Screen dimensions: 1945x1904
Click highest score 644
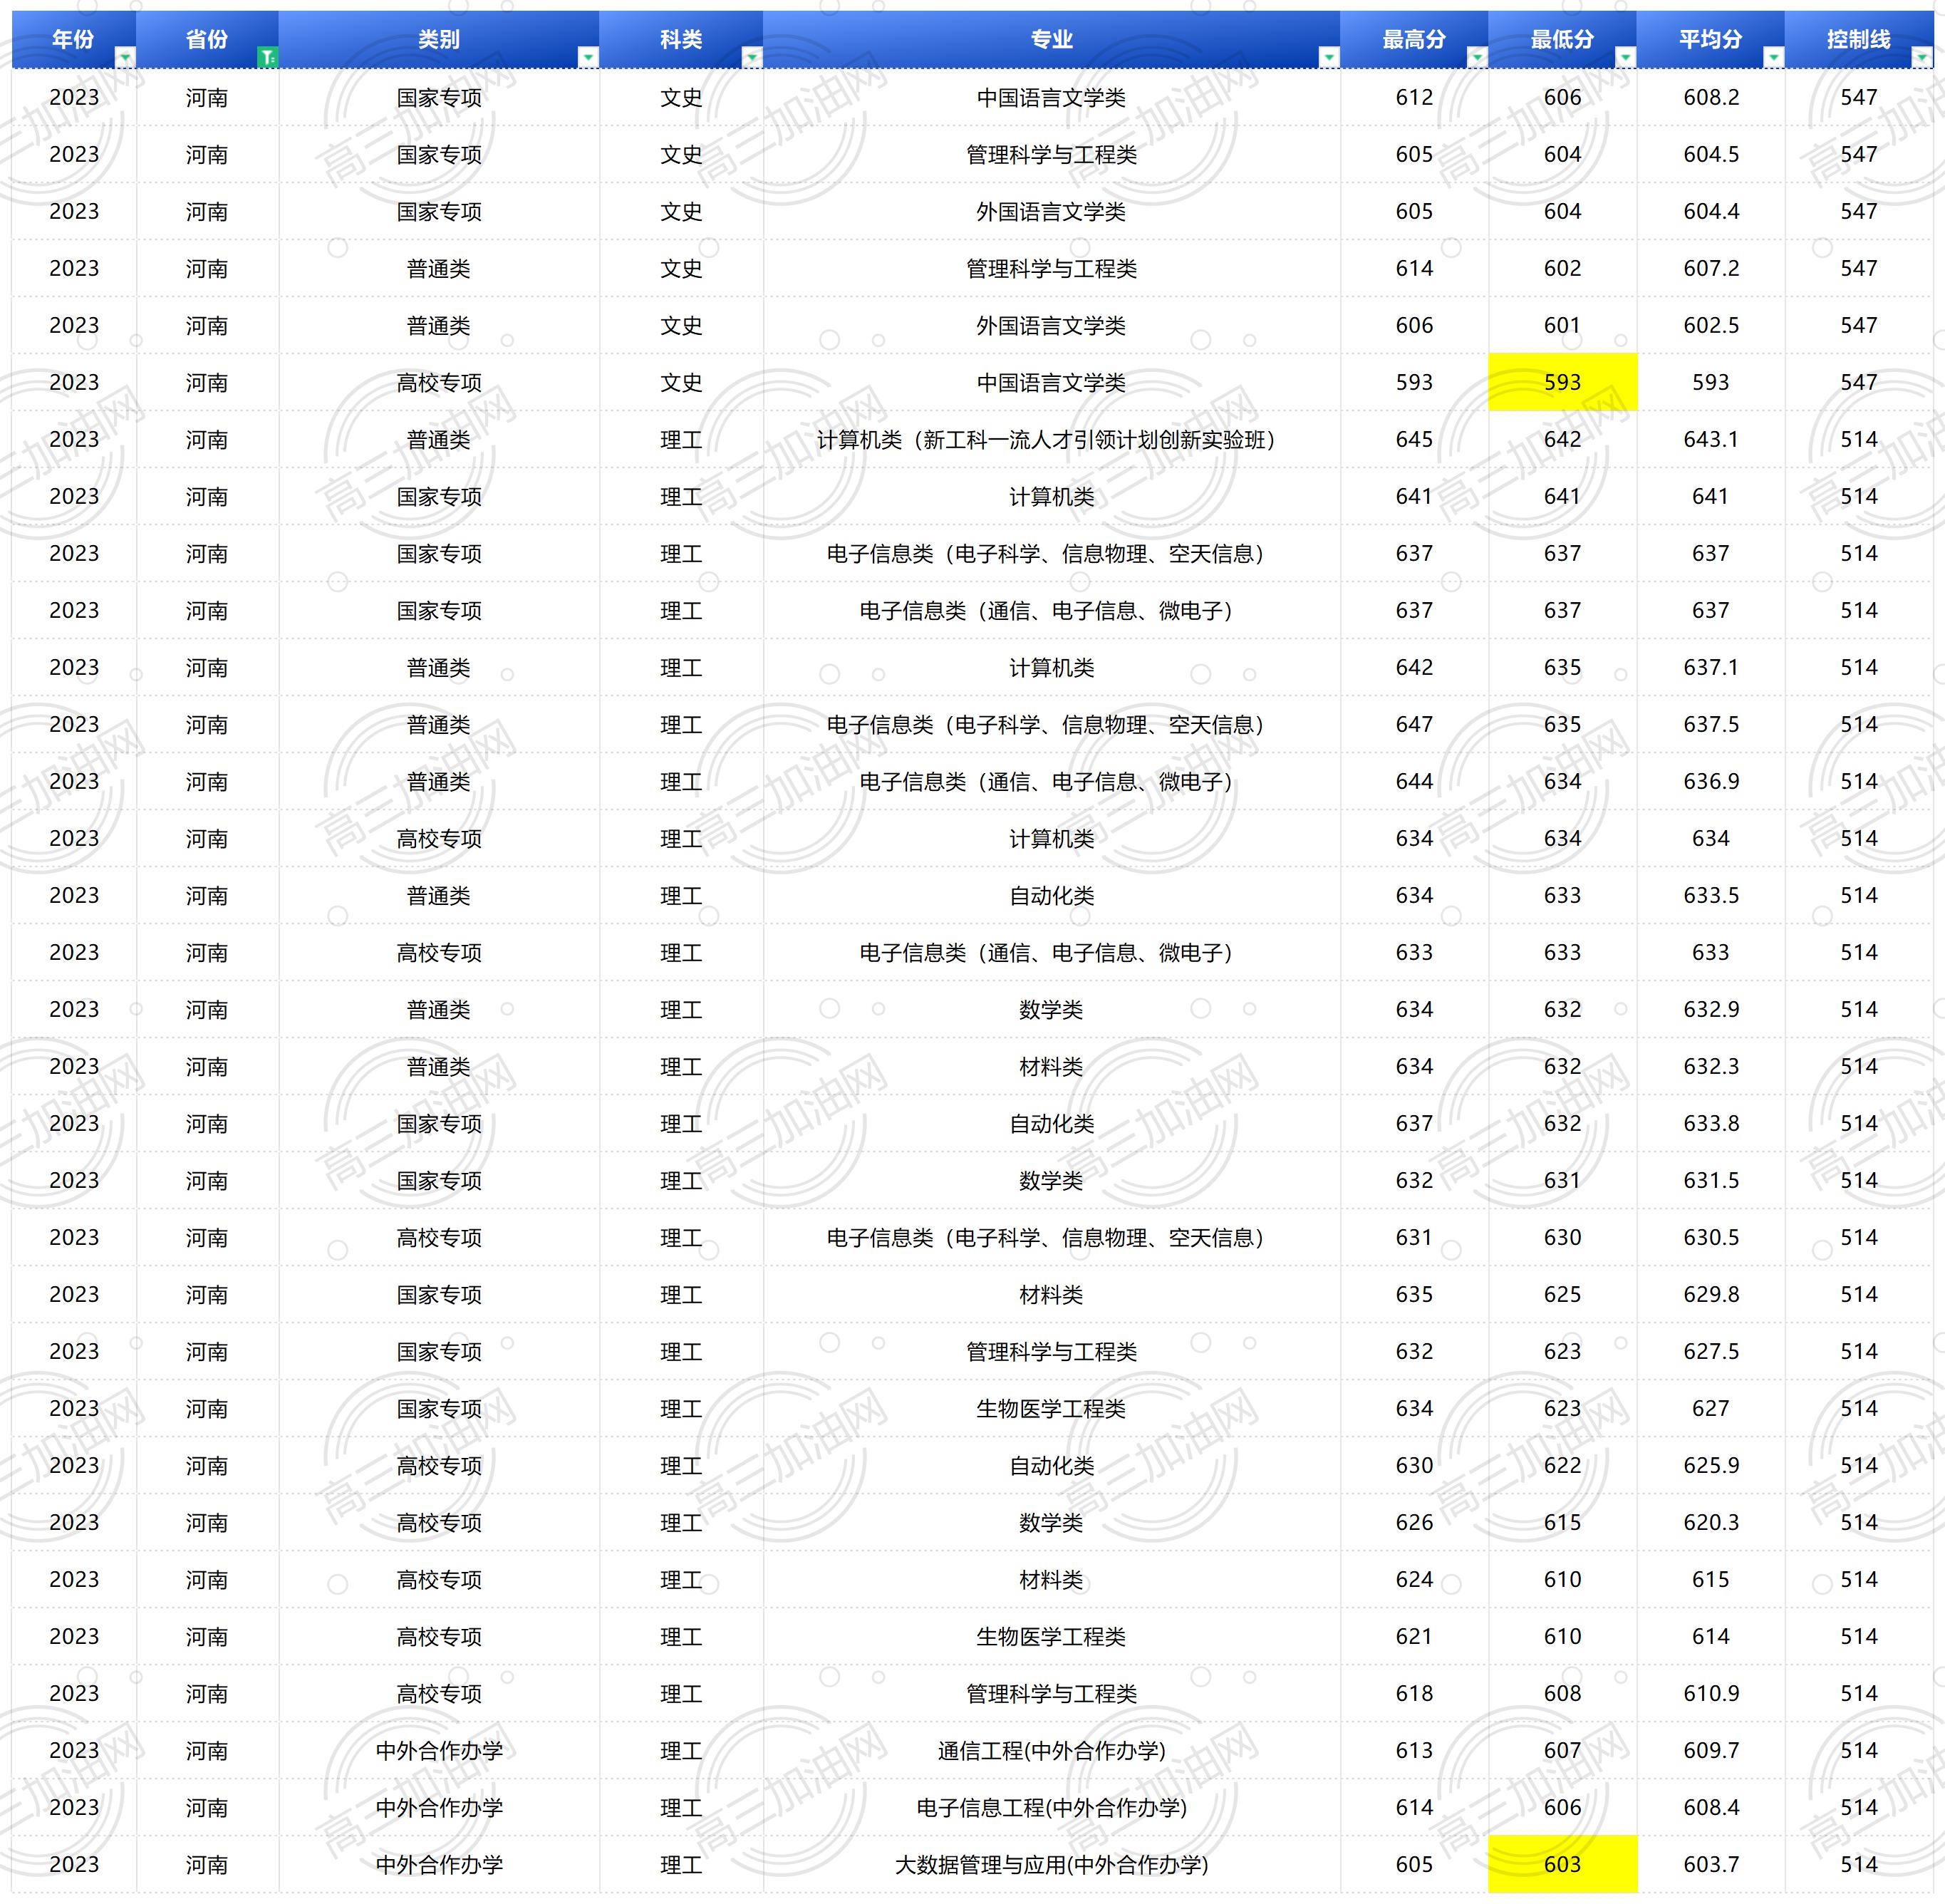(x=1414, y=781)
